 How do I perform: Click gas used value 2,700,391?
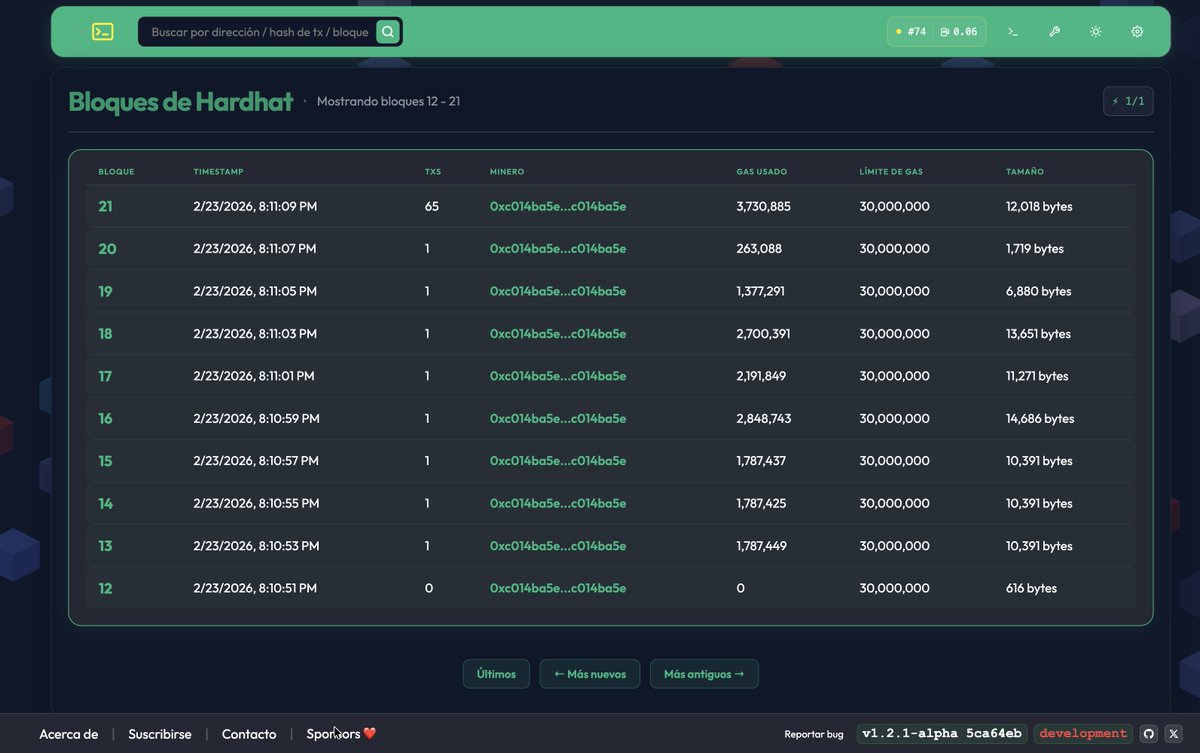coord(764,334)
